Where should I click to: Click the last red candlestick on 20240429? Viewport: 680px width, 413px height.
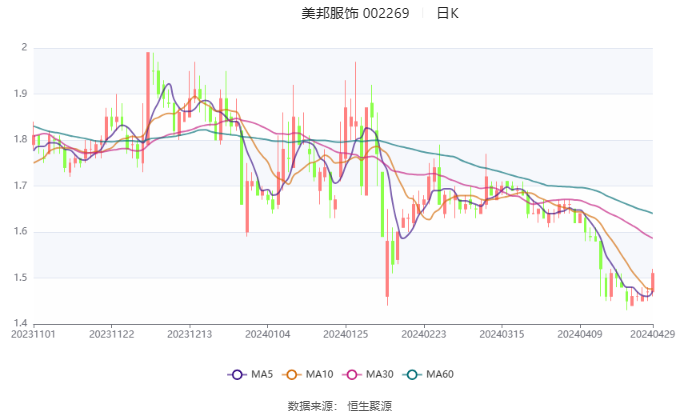[x=652, y=282]
